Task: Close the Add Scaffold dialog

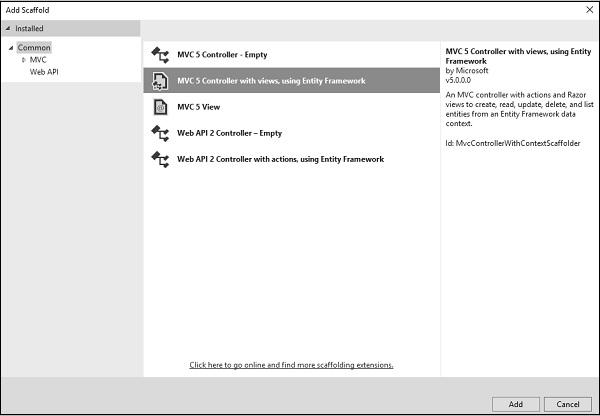Action: click(587, 9)
